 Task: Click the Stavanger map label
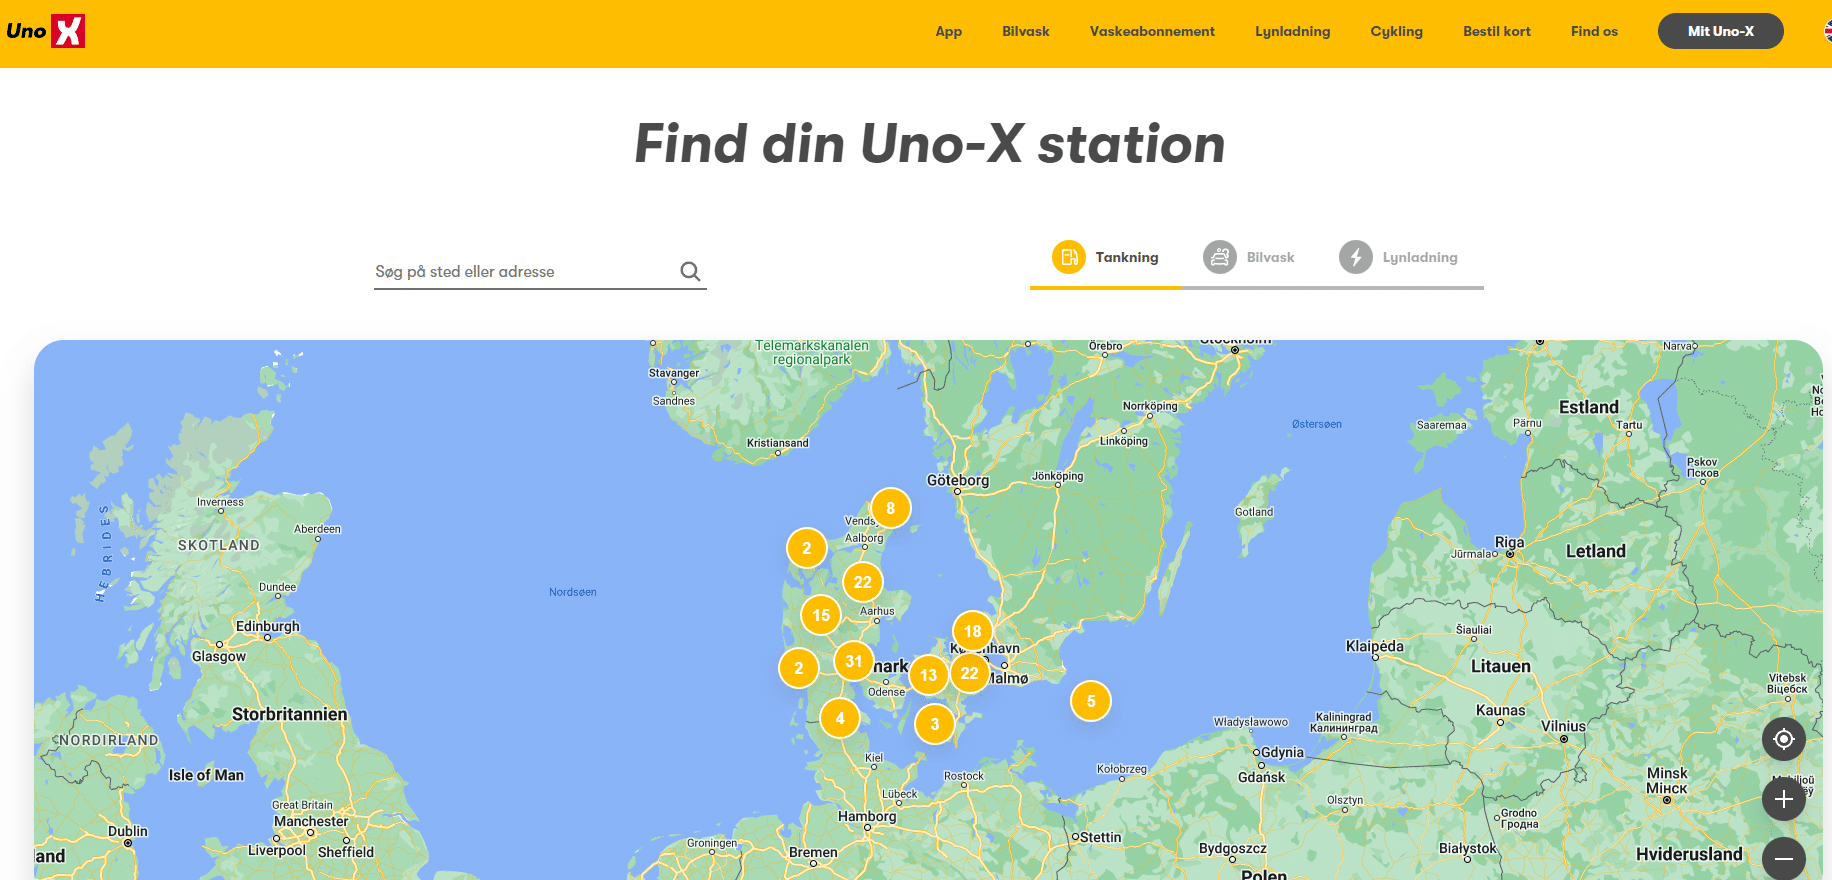(x=674, y=373)
